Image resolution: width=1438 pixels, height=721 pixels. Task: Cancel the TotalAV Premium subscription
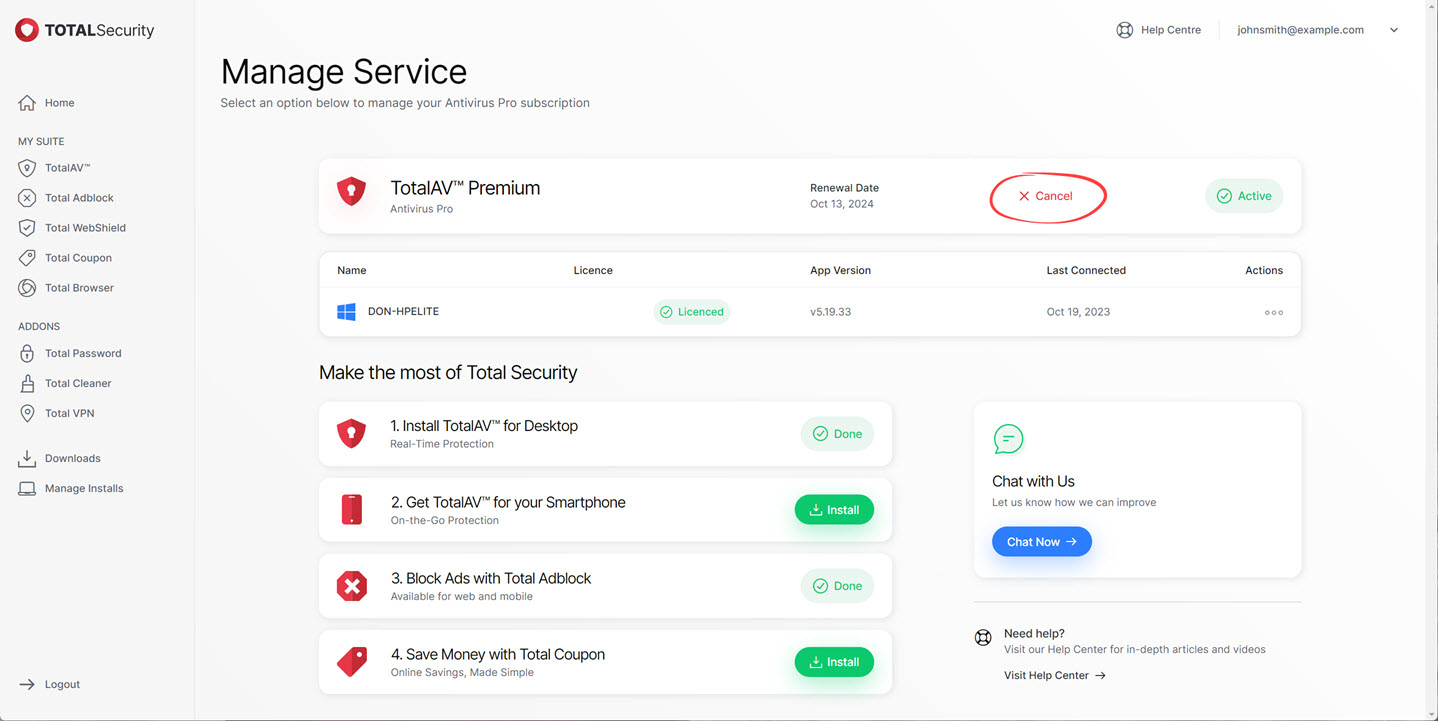pos(1046,196)
